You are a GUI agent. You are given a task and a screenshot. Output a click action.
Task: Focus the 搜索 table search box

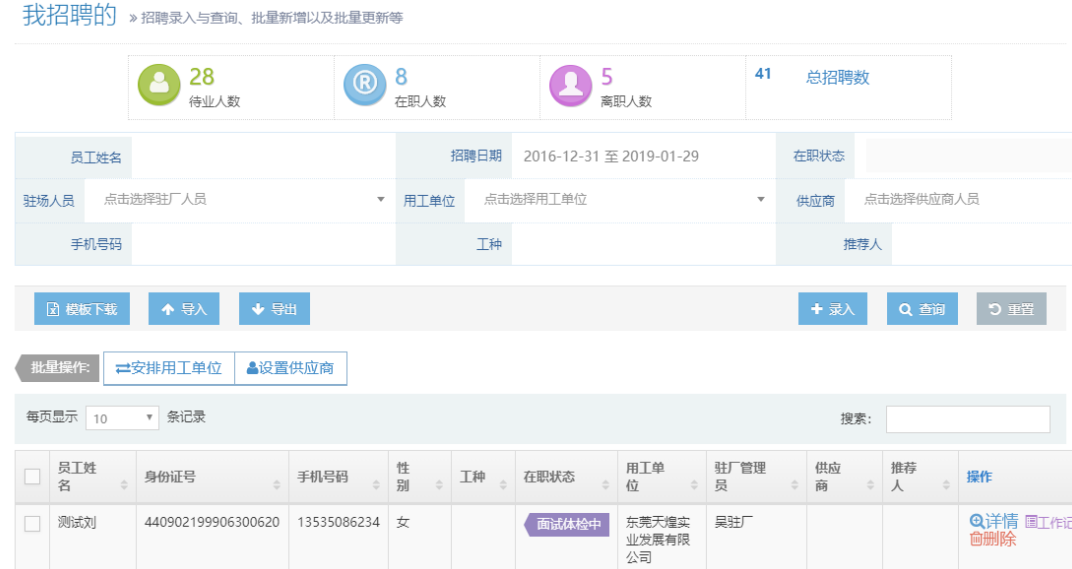click(x=967, y=419)
